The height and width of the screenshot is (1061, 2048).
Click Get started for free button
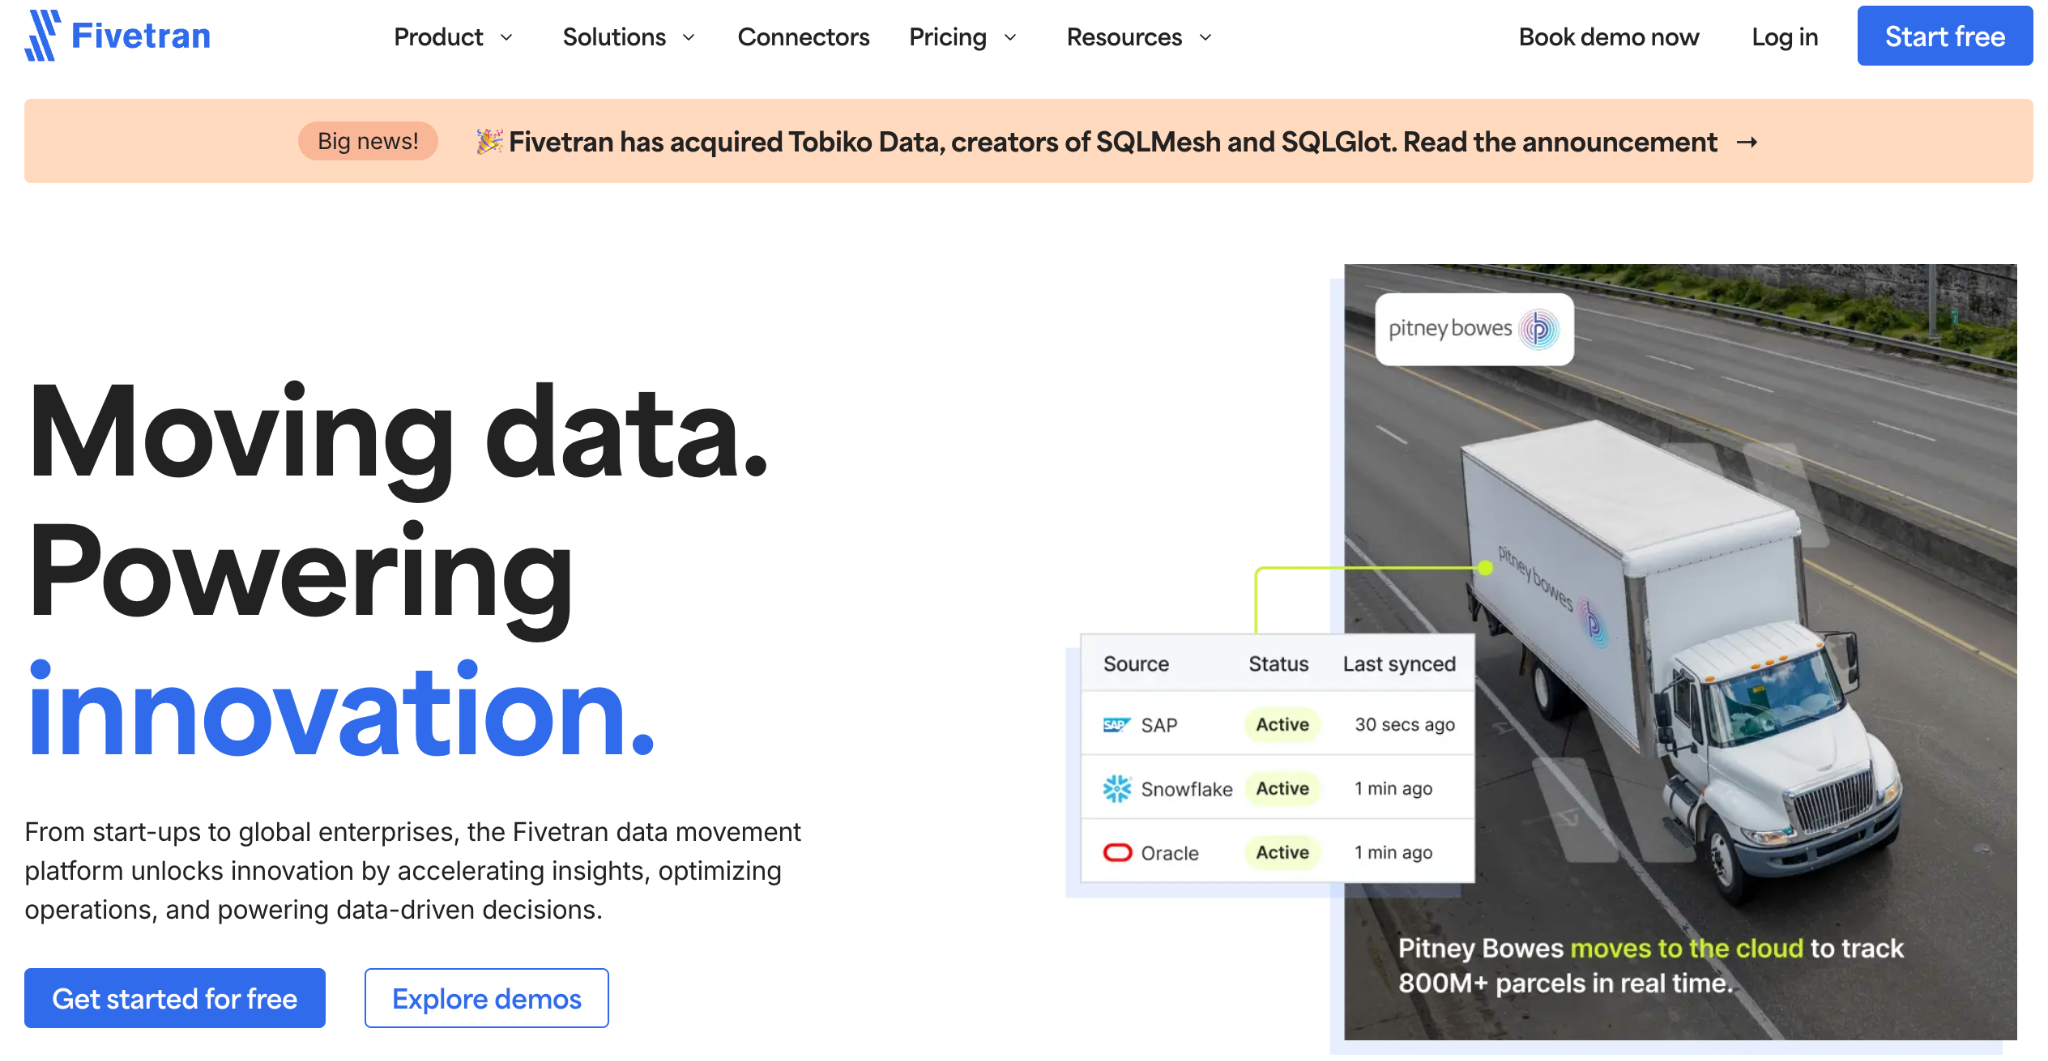tap(175, 998)
